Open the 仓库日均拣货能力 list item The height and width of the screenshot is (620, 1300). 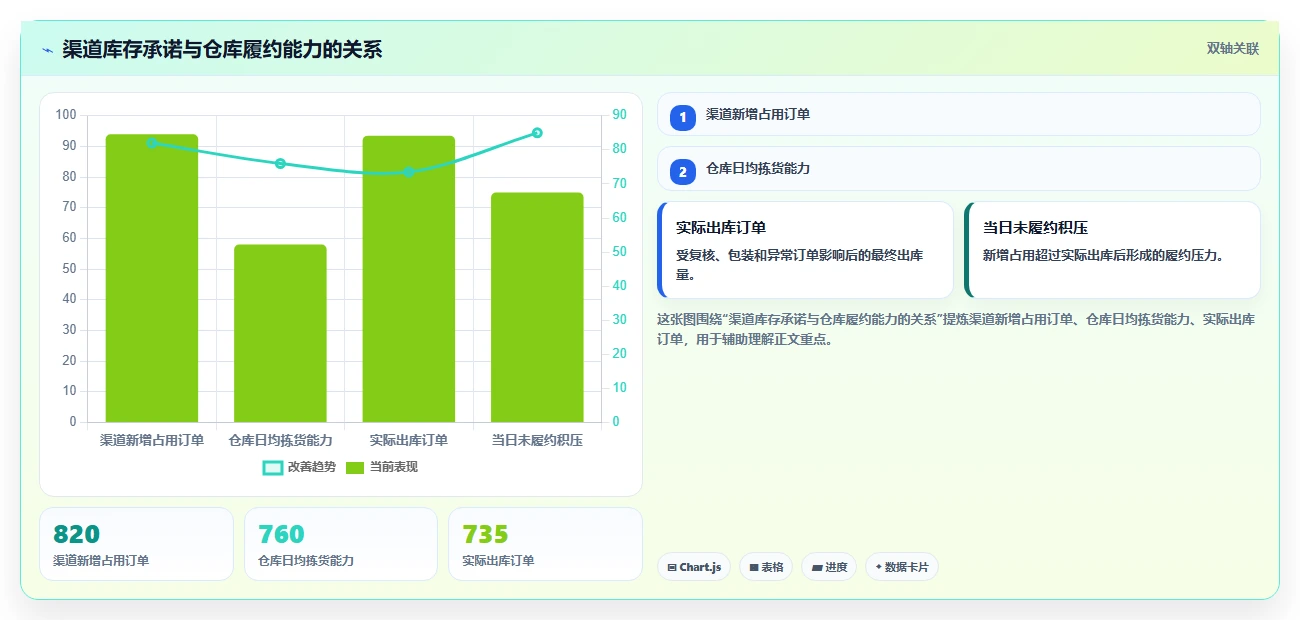click(x=958, y=168)
